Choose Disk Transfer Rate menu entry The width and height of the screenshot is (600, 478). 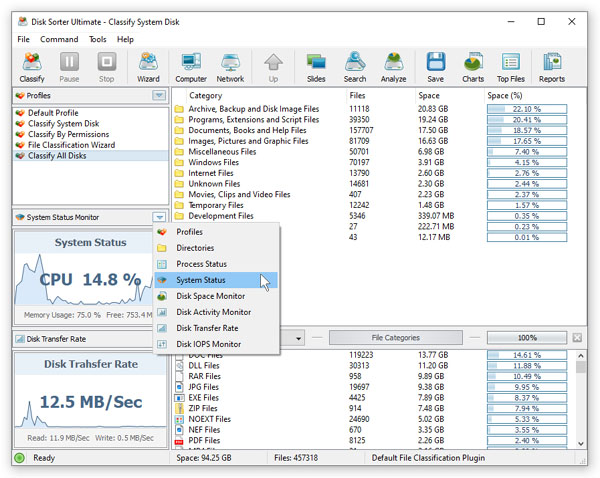click(x=216, y=328)
